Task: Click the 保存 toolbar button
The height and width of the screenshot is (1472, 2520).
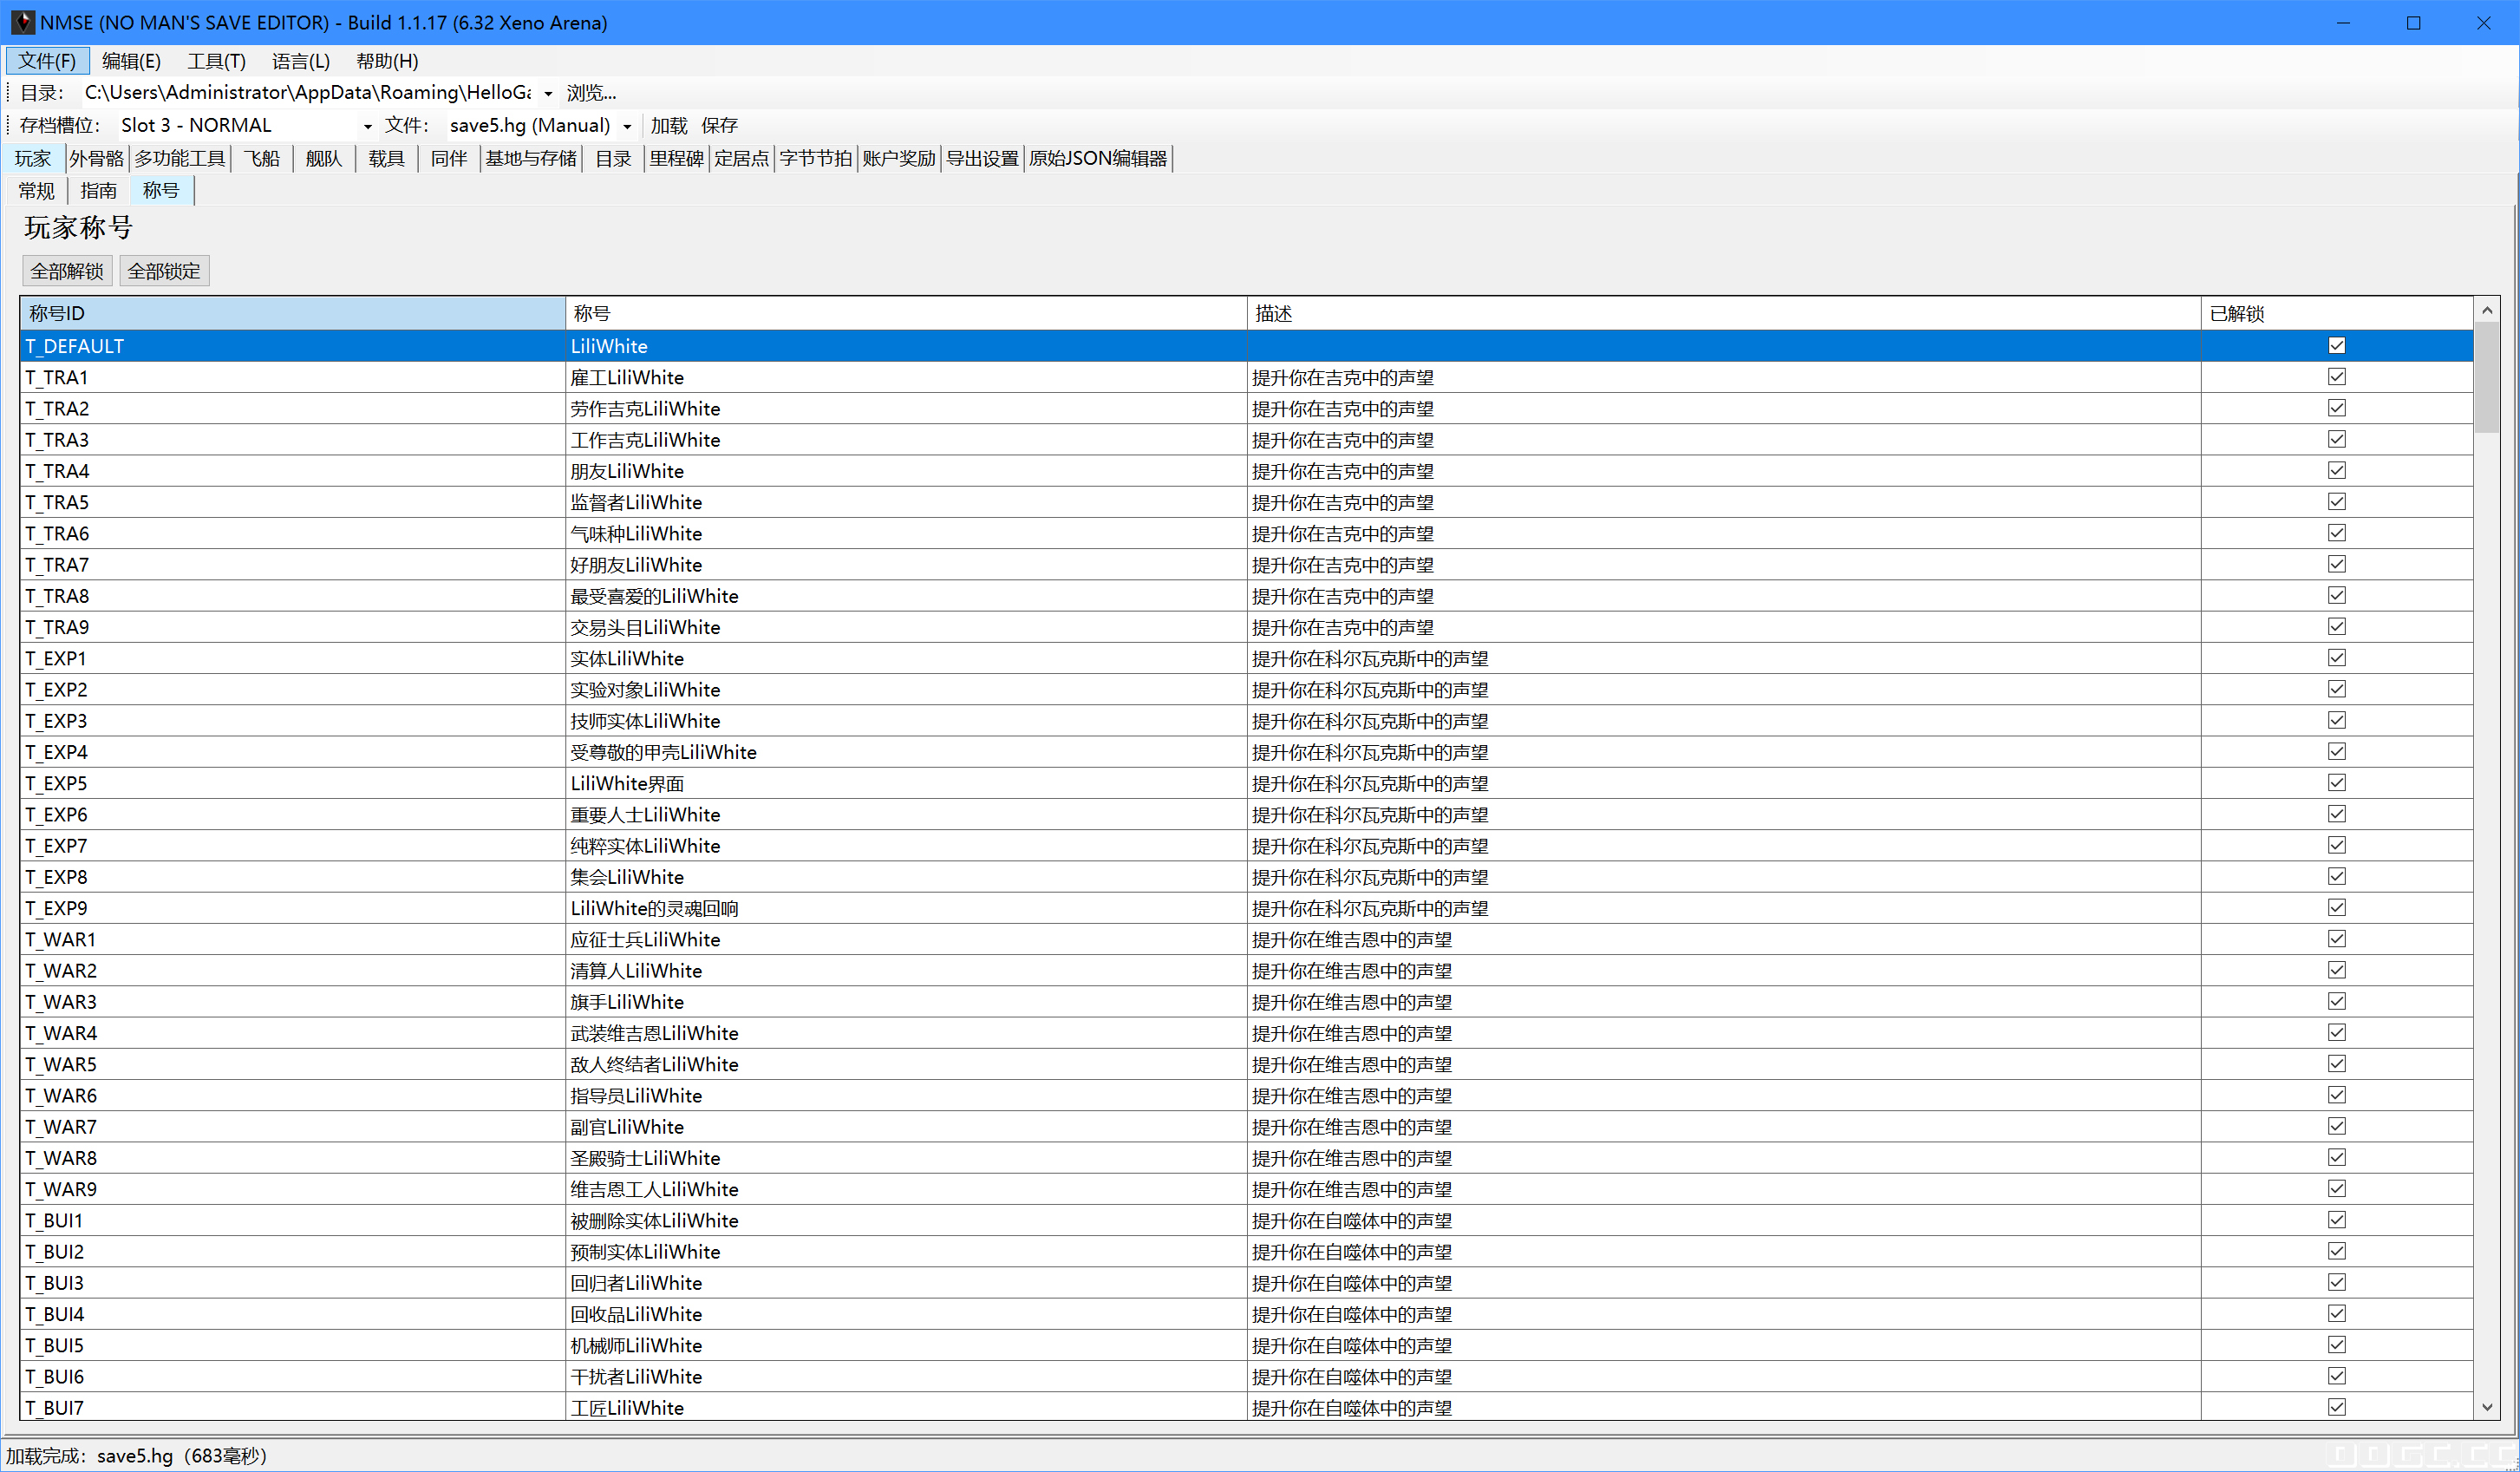Action: [719, 125]
